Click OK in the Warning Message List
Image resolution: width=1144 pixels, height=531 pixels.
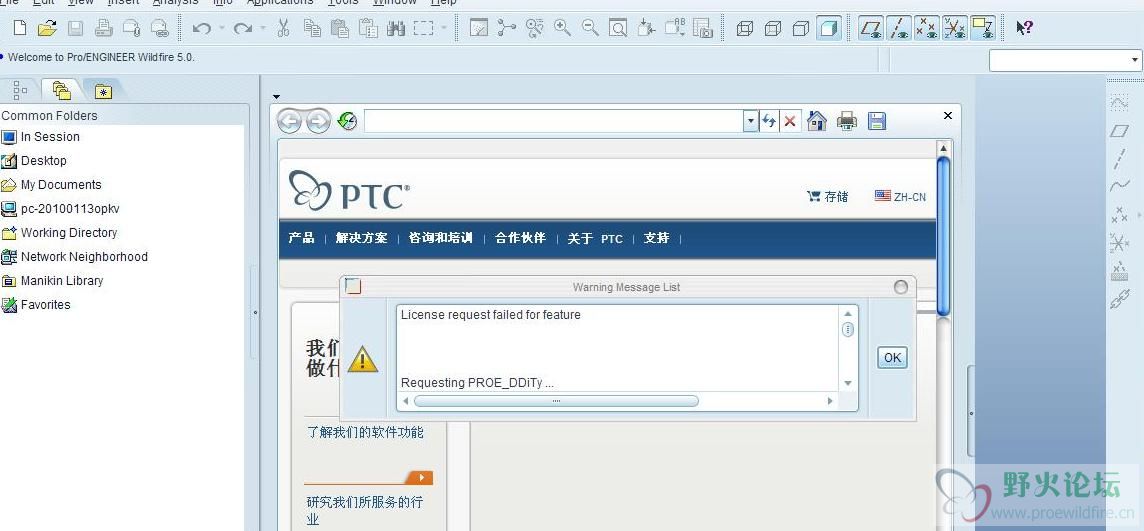point(892,357)
